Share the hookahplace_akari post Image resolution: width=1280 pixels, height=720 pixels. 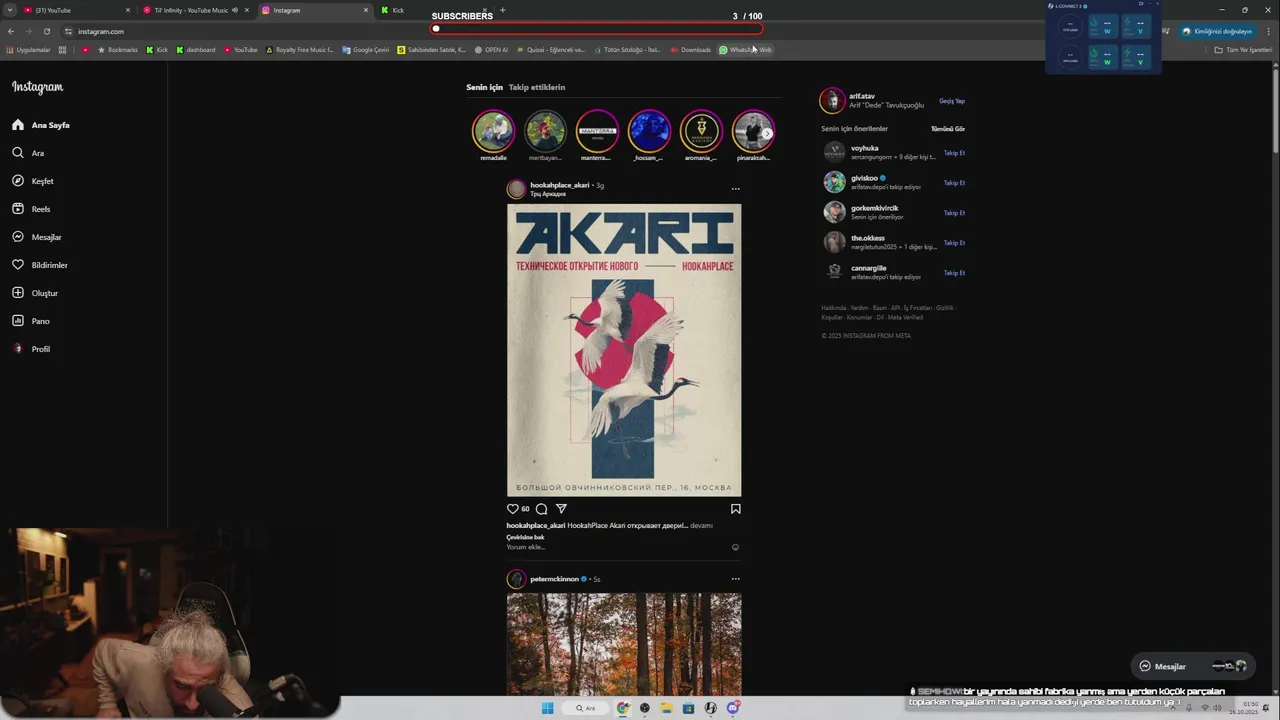click(x=561, y=509)
